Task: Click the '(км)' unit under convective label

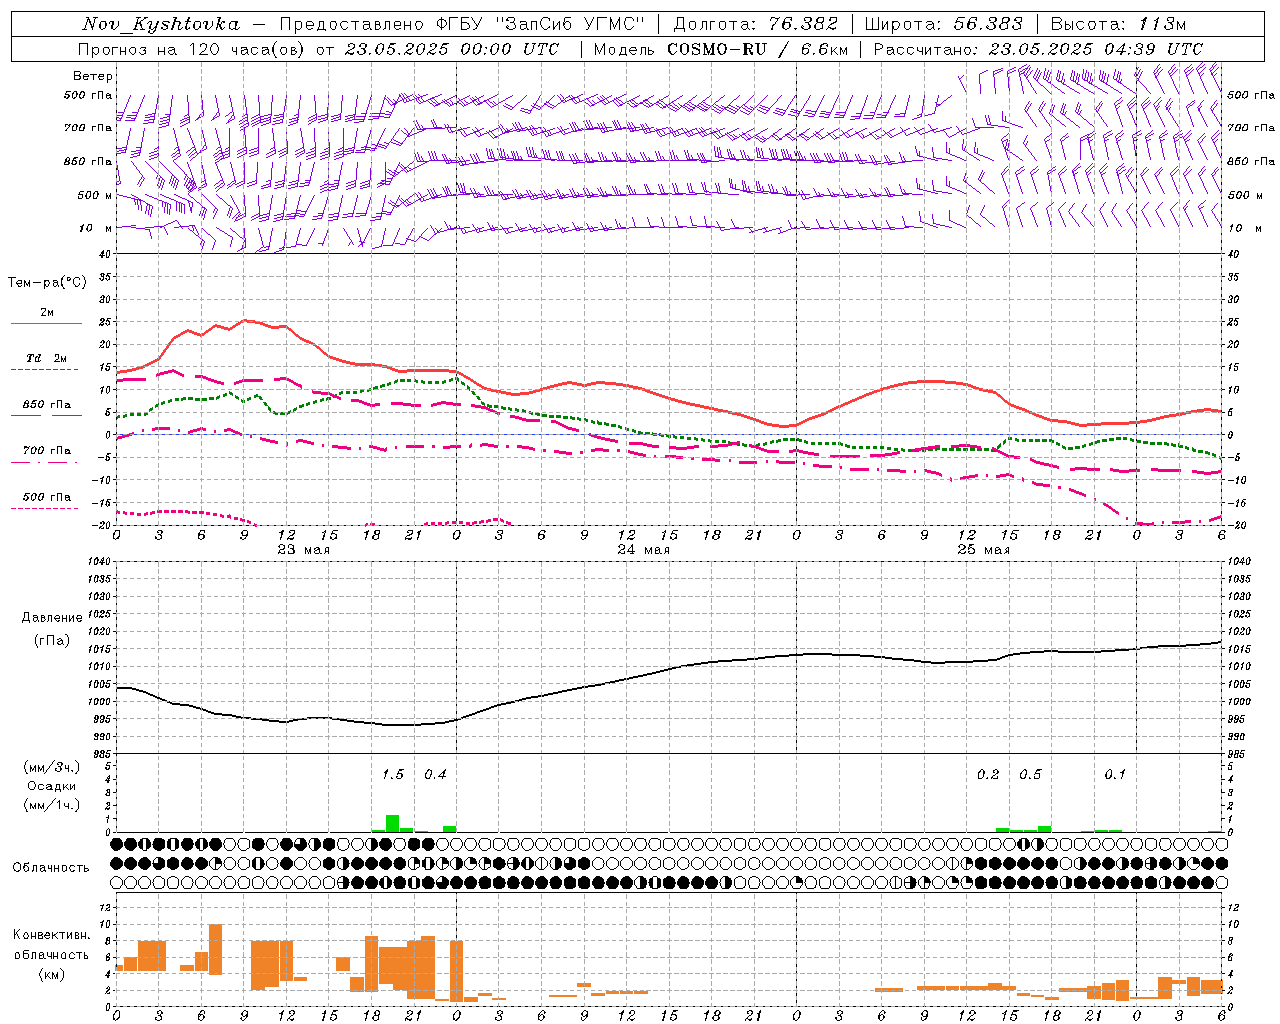Action: (52, 973)
